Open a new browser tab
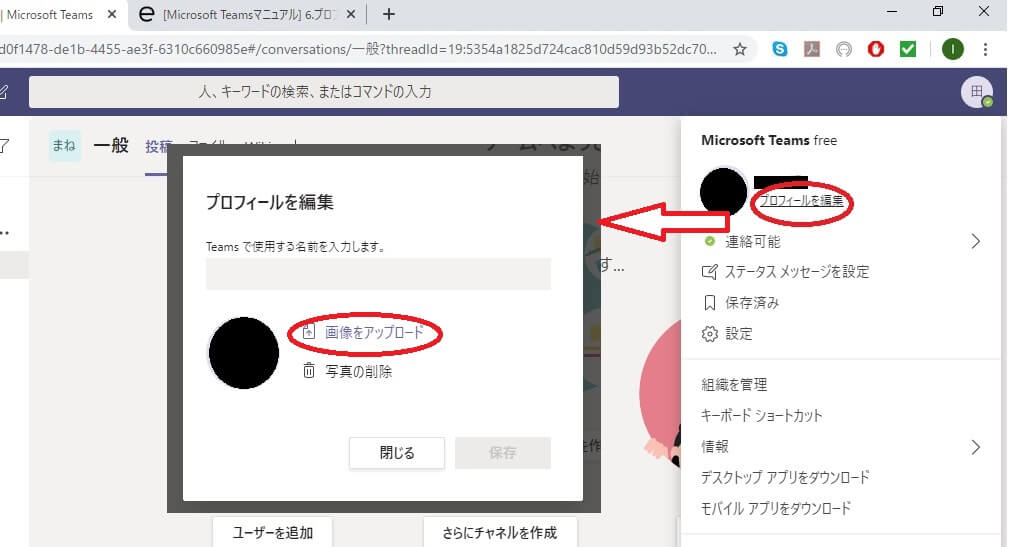 (389, 14)
